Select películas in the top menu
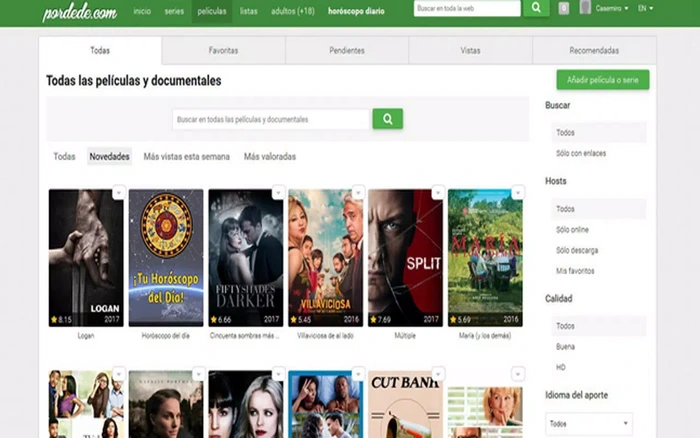The height and width of the screenshot is (438, 700). point(212,11)
